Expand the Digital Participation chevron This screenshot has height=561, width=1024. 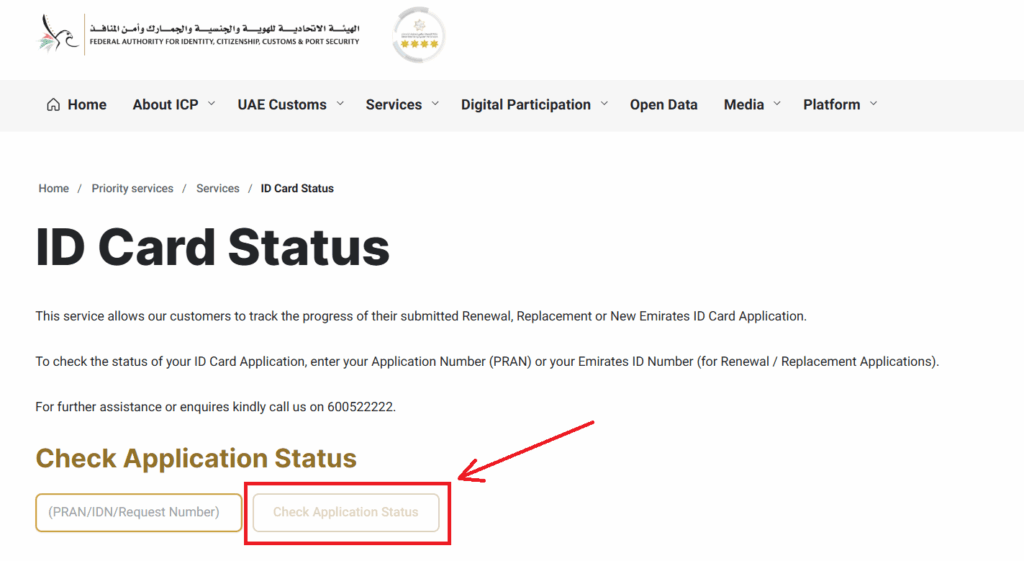604,104
